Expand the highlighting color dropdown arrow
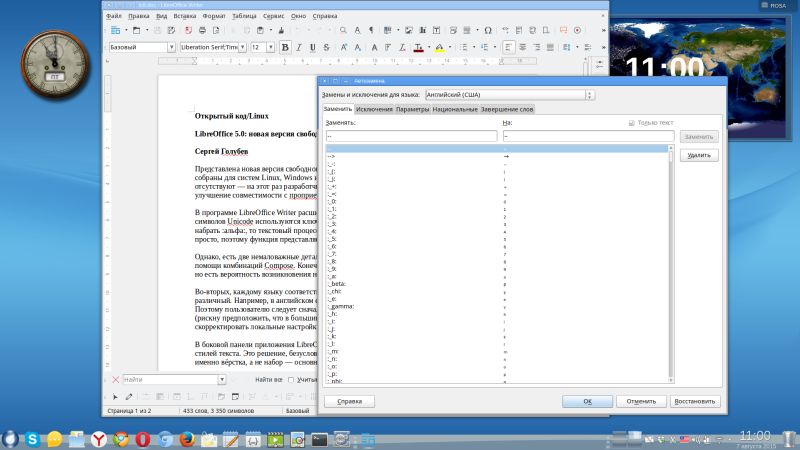 tap(449, 47)
